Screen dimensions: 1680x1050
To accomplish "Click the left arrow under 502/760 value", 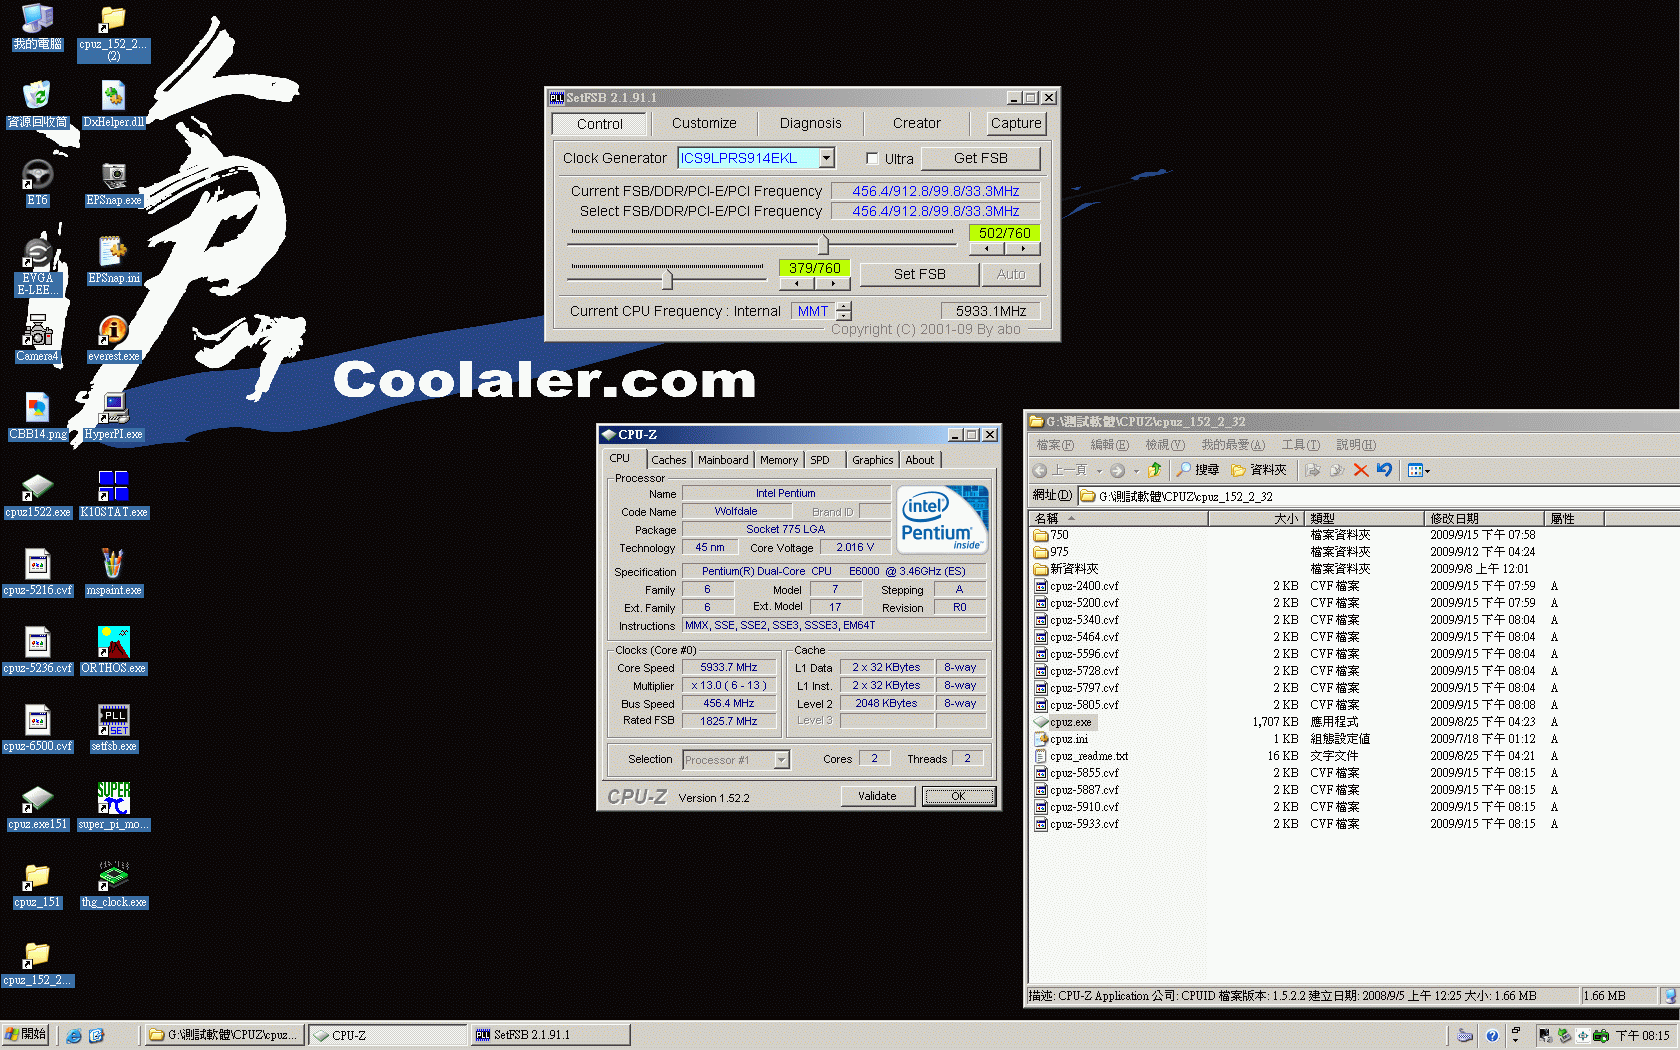I will (987, 248).
